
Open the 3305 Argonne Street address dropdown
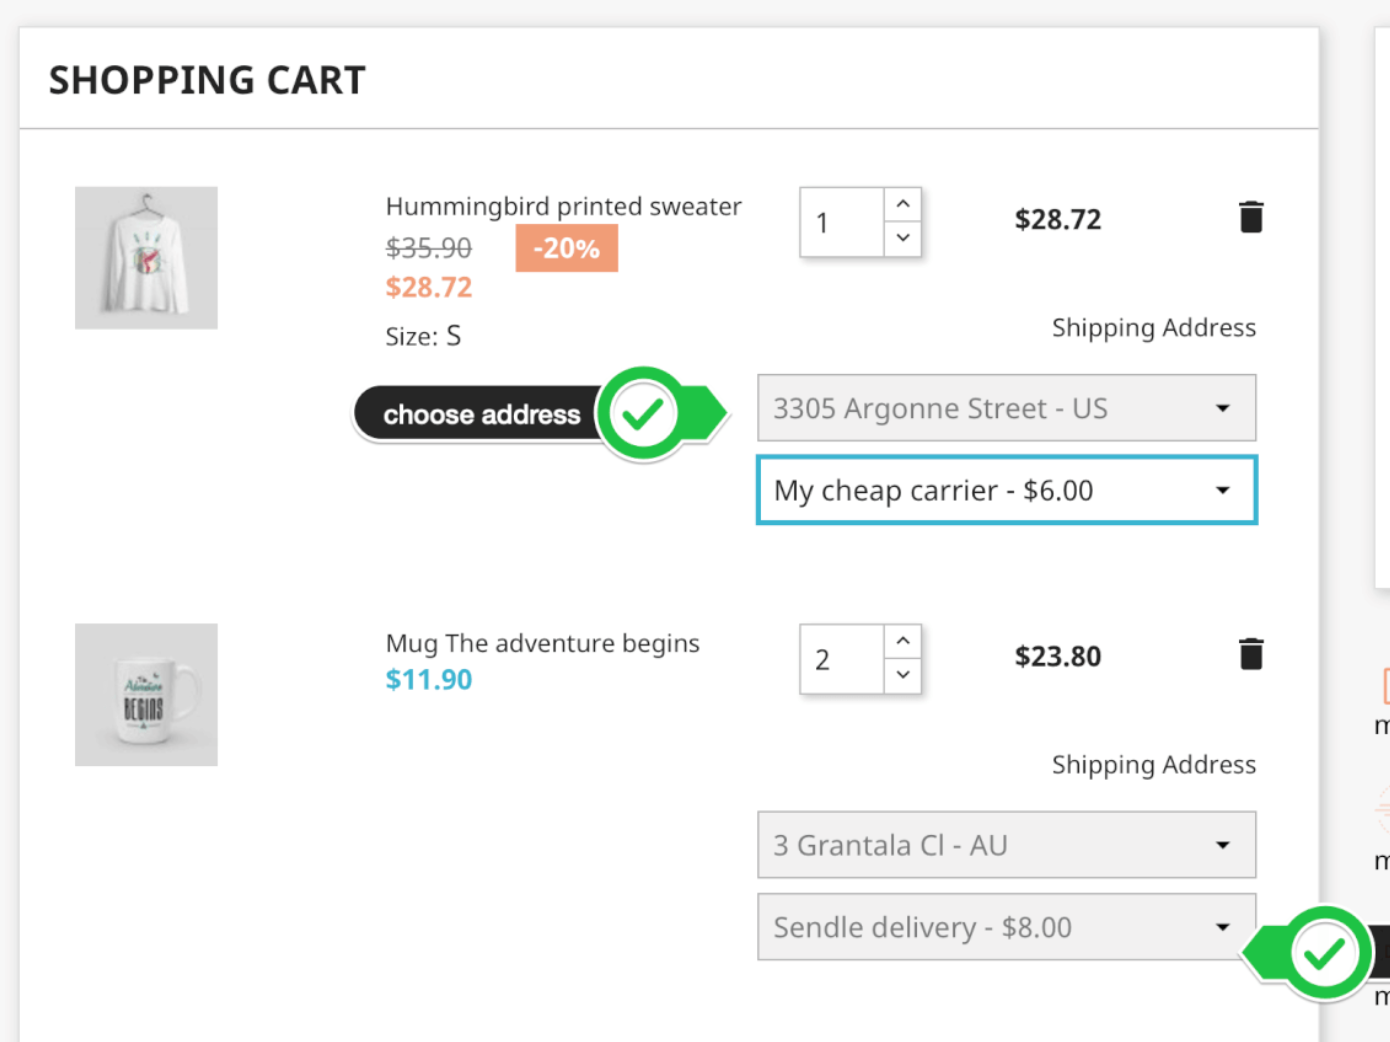click(1006, 408)
